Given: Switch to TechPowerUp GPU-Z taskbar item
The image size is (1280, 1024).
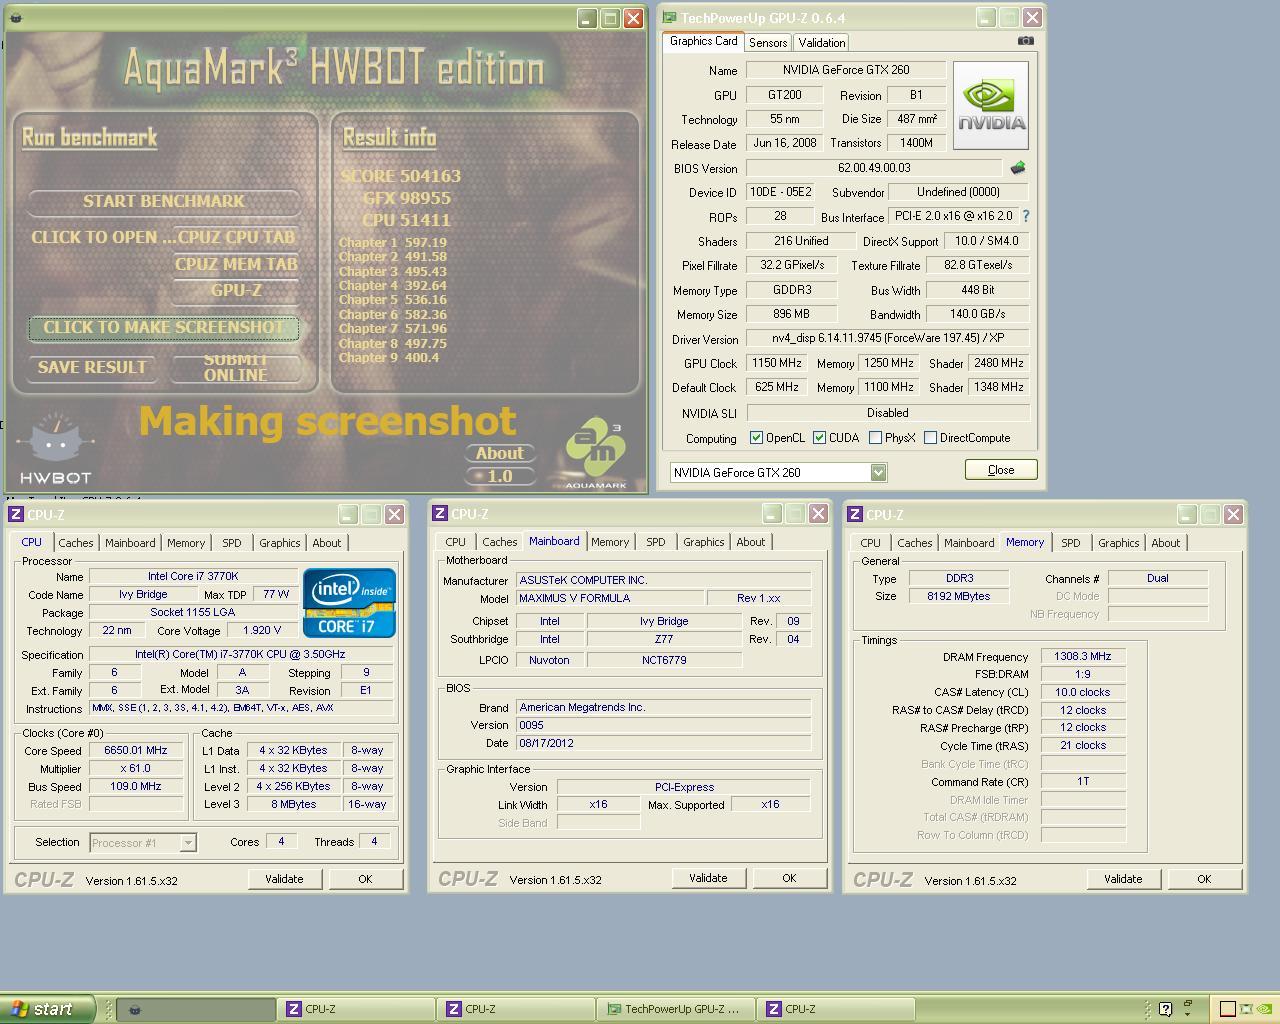Looking at the screenshot, I should click(675, 1009).
